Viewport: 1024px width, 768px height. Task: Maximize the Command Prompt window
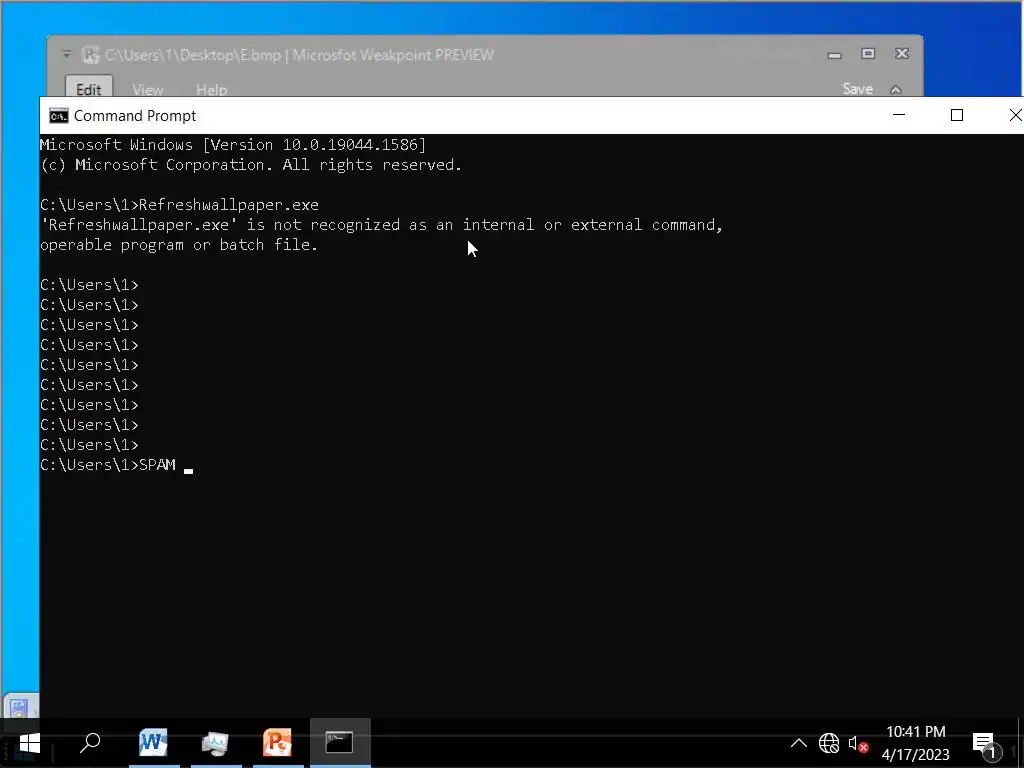(x=957, y=115)
